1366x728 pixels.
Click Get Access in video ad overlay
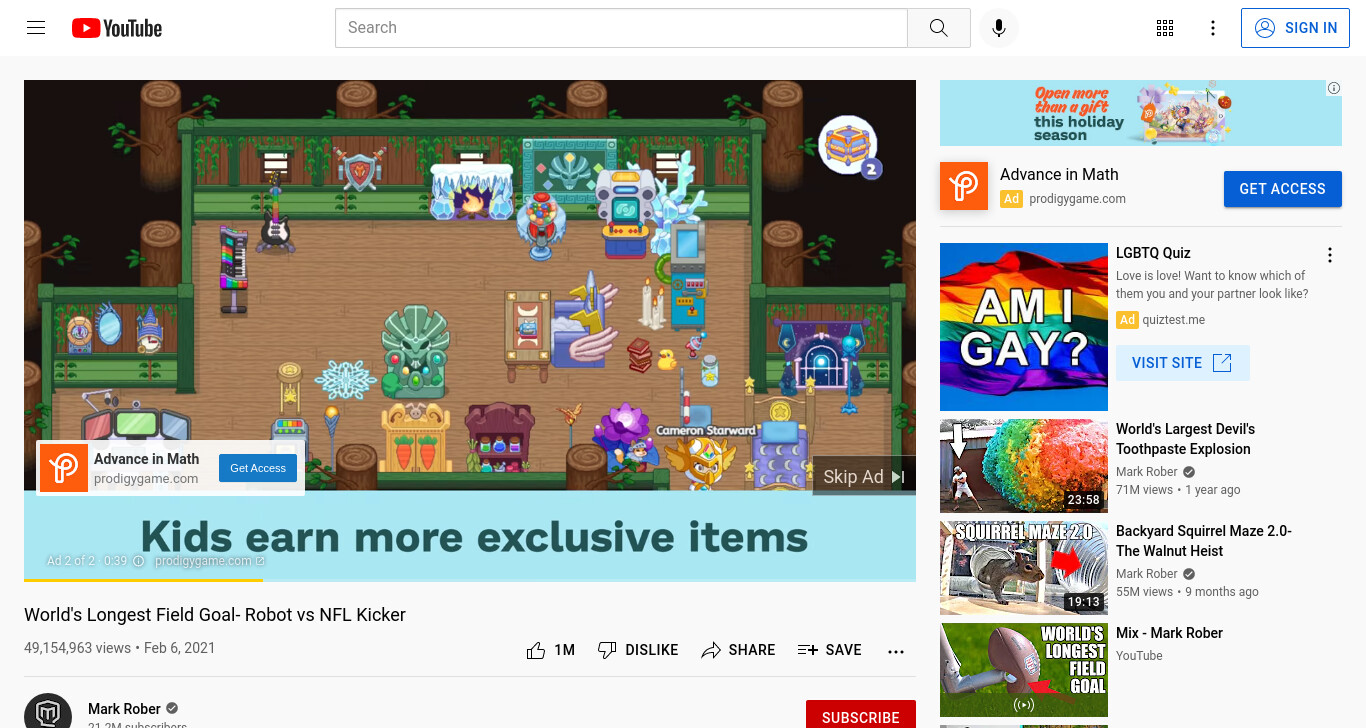coord(258,468)
